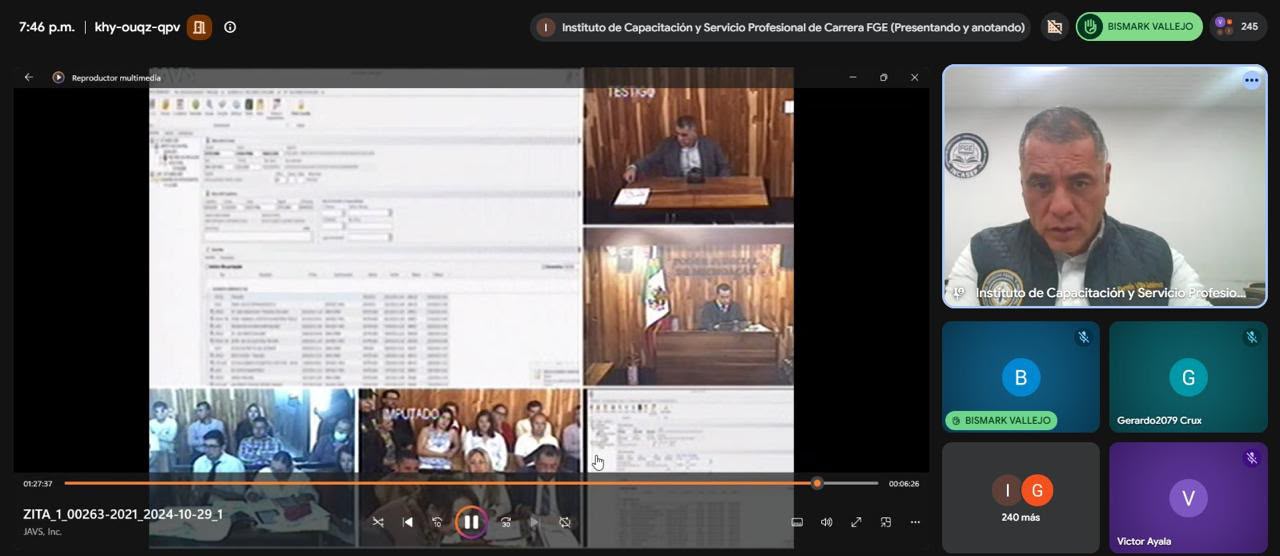The width and height of the screenshot is (1280, 556).
Task: Switch the player to full screen
Action: (856, 522)
